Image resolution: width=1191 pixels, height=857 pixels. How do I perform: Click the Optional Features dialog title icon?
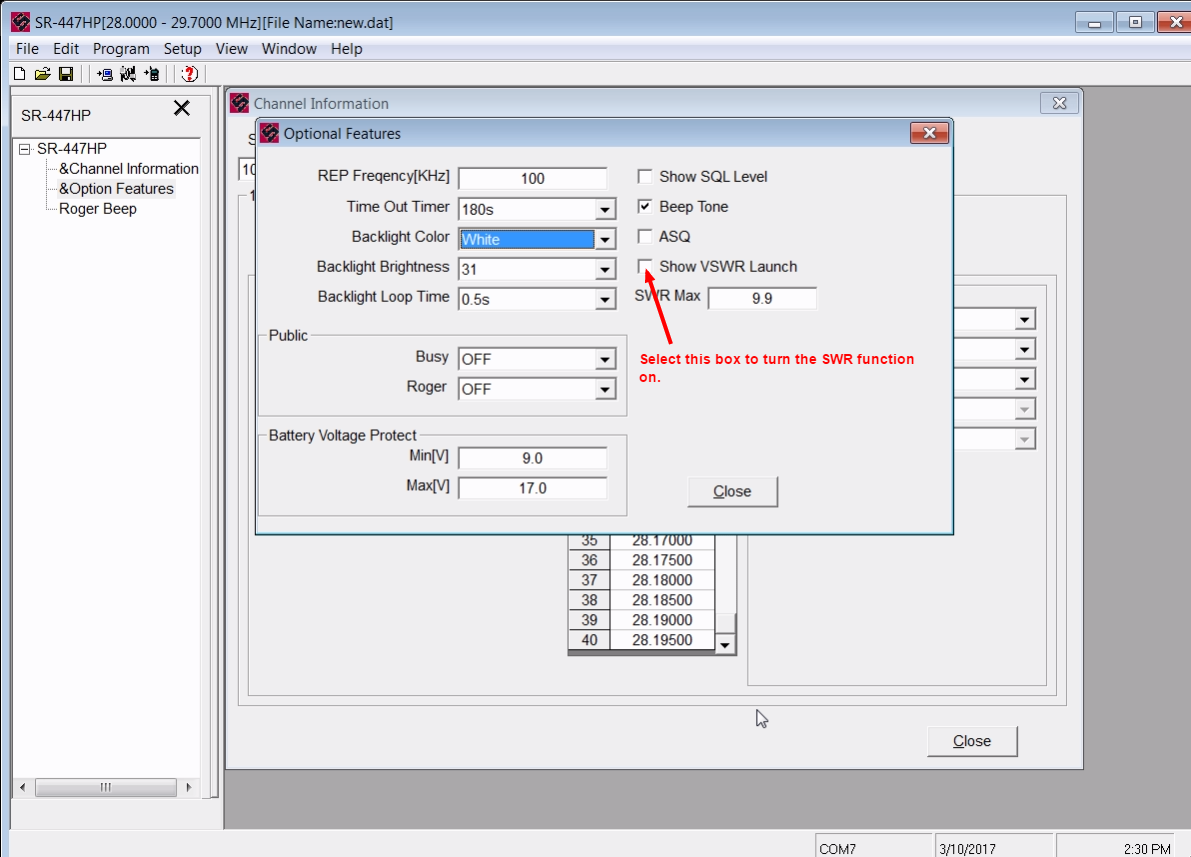(270, 133)
